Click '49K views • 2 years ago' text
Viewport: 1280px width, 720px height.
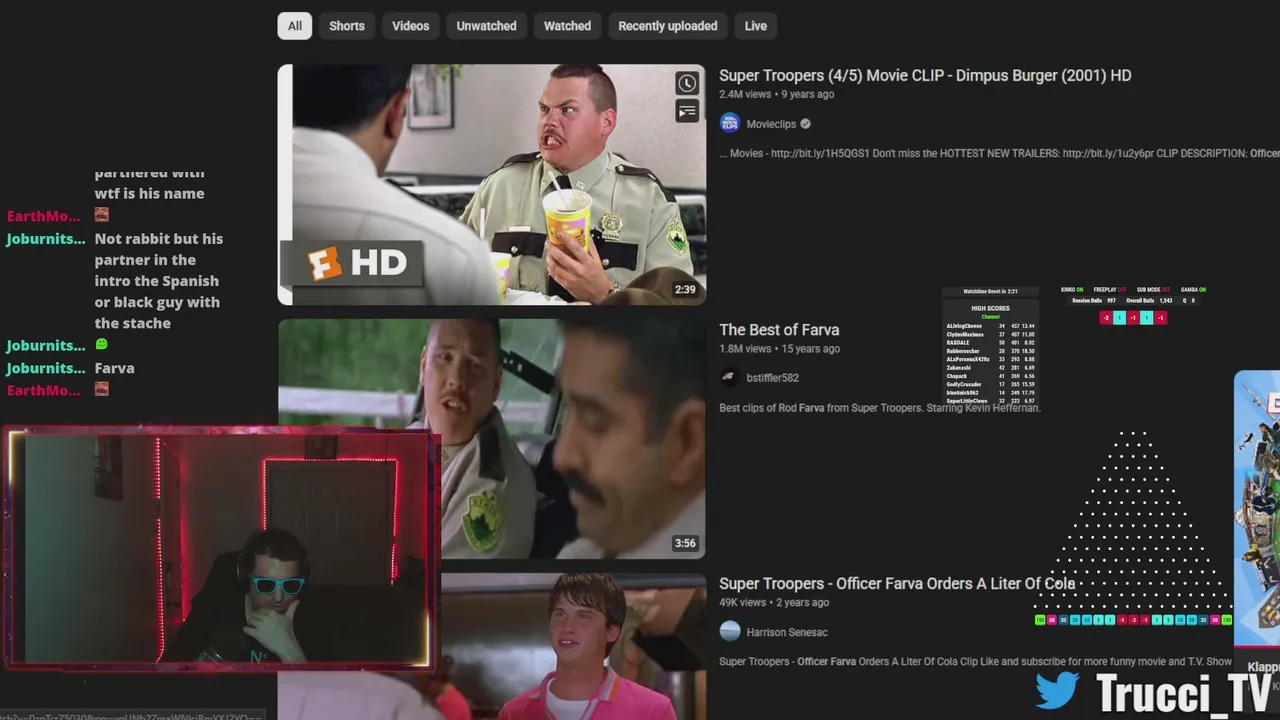tap(774, 603)
